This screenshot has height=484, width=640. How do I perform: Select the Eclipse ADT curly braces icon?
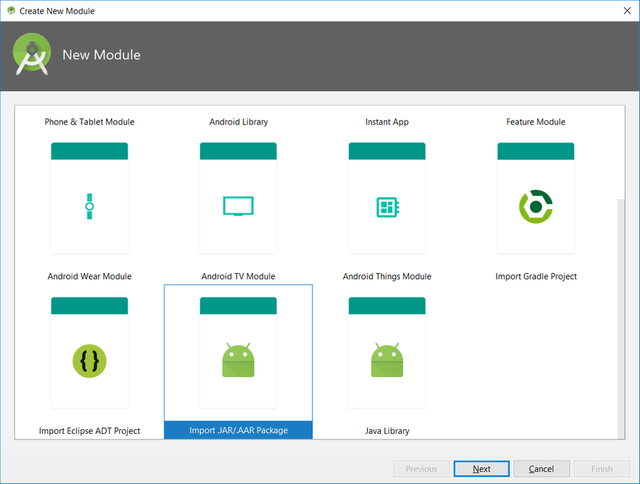89,360
